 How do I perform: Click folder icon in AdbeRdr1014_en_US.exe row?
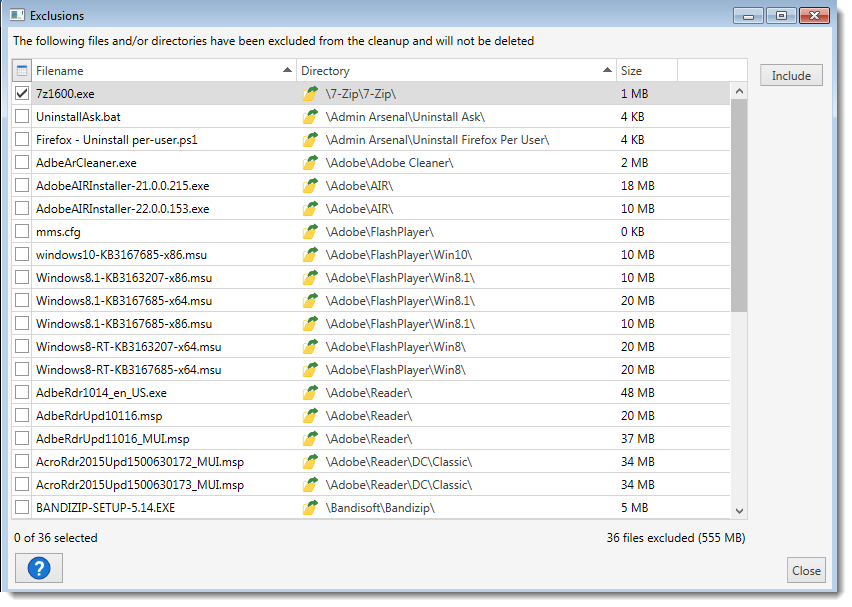(310, 393)
